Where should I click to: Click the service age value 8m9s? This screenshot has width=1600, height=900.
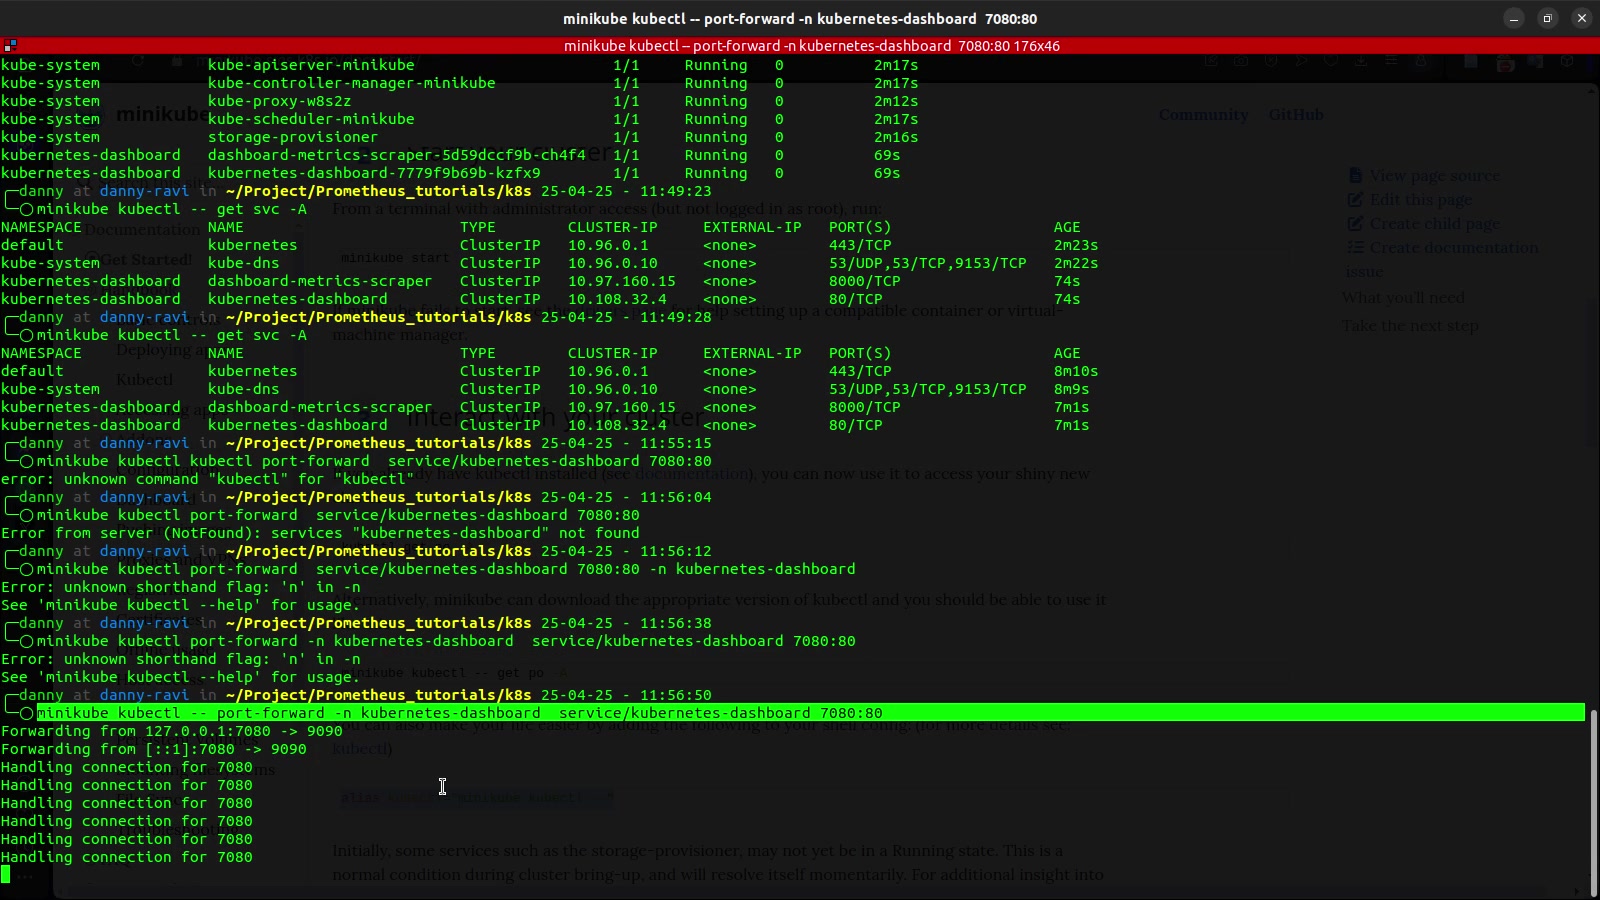tap(1072, 389)
